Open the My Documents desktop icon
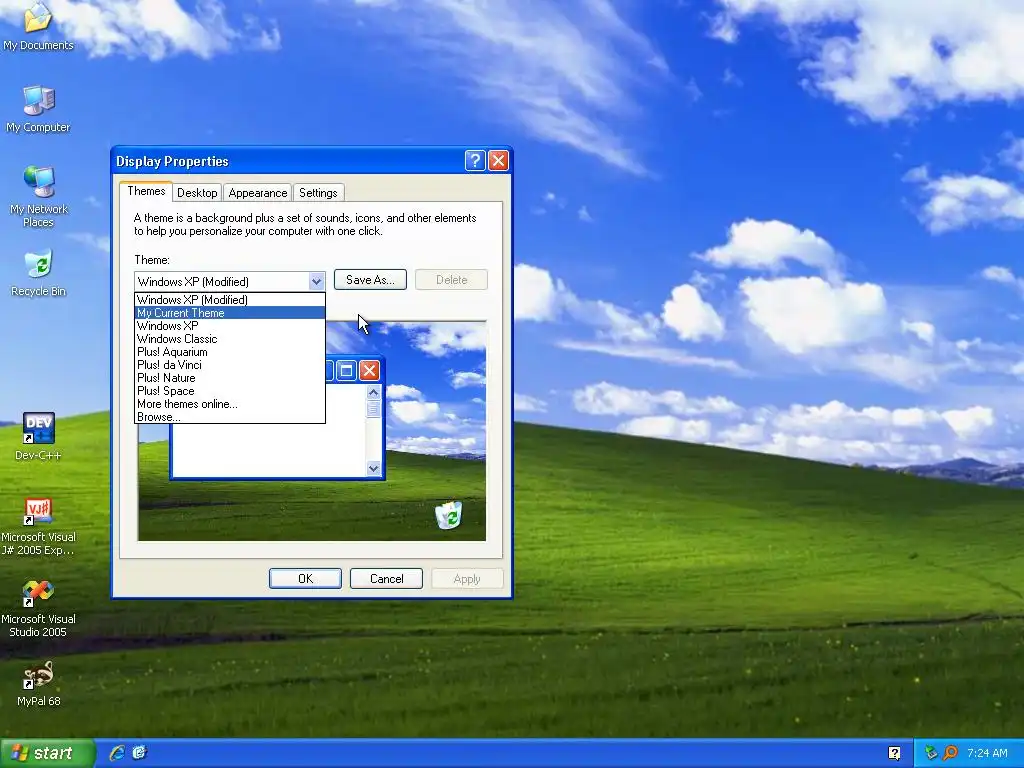Viewport: 1024px width, 768px height. 38,26
